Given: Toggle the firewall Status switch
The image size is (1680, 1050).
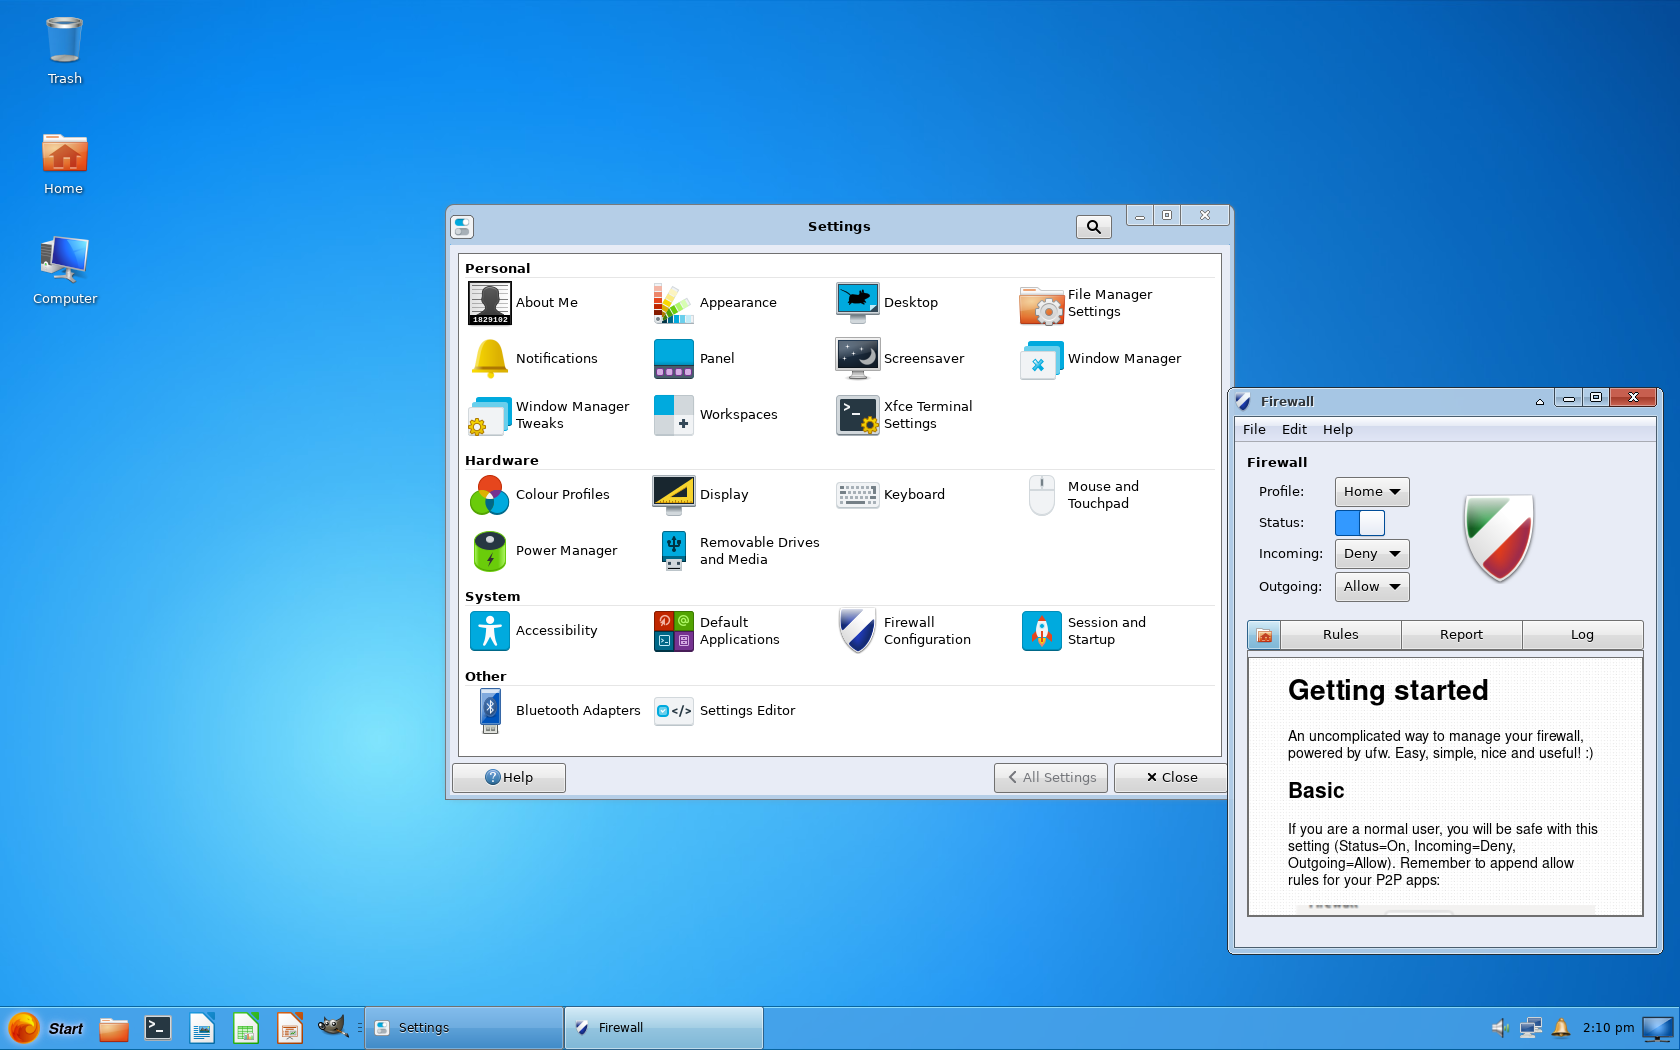Looking at the screenshot, I should [1360, 523].
